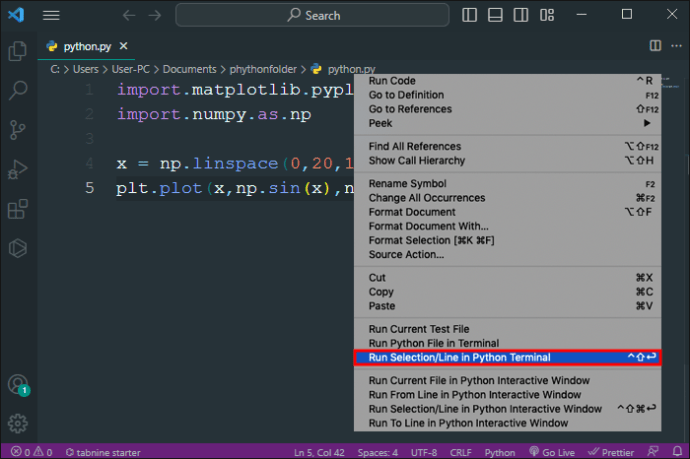Open the Source Control view
Viewport: 690px width, 459px height.
[x=18, y=130]
